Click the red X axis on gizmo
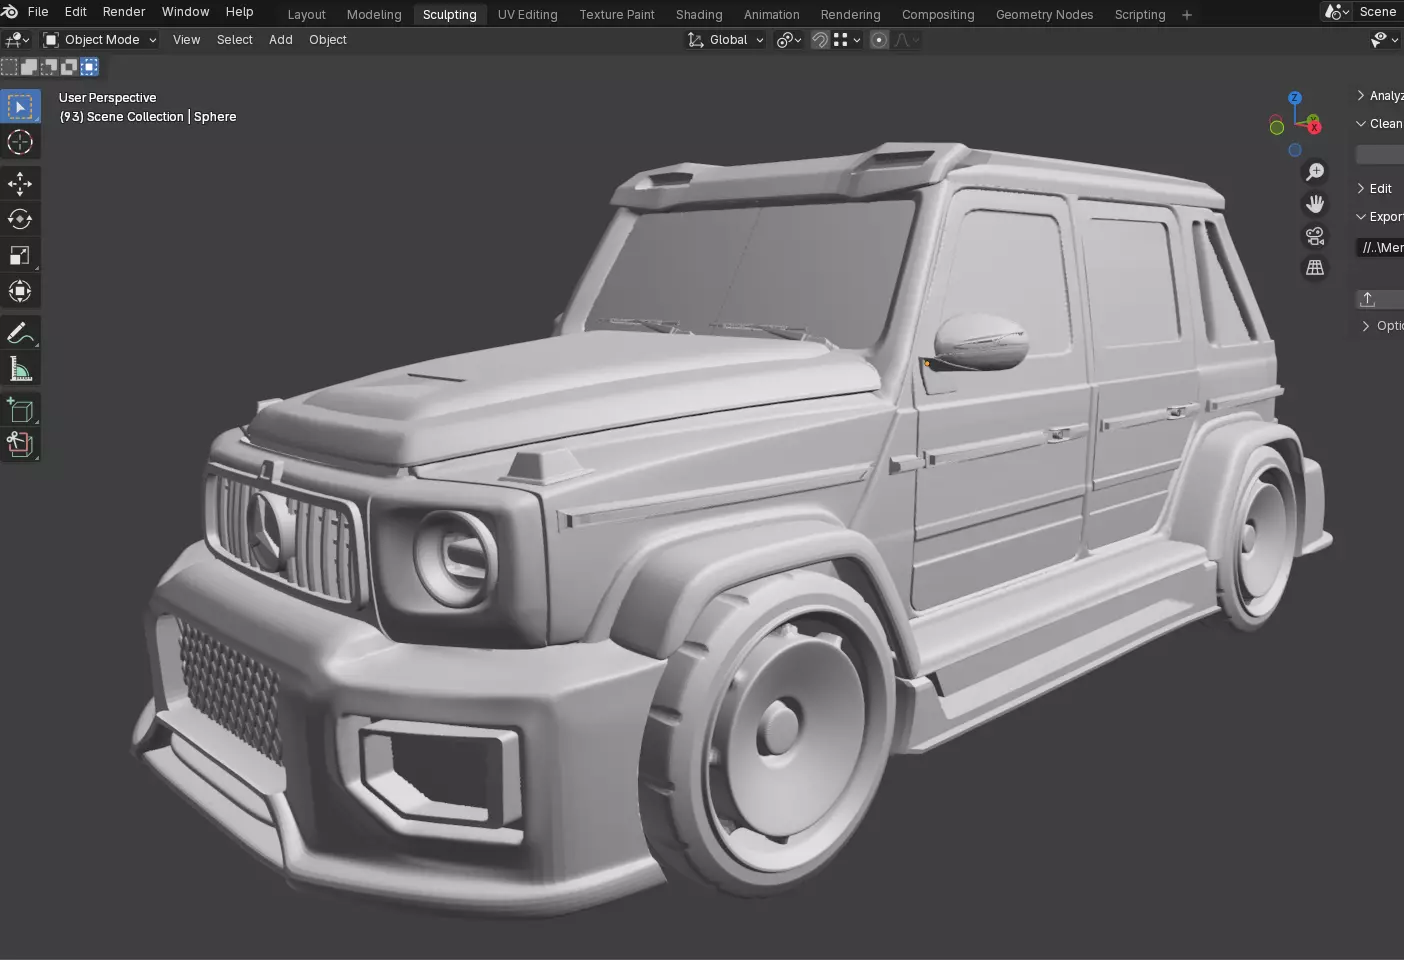 pos(1314,127)
